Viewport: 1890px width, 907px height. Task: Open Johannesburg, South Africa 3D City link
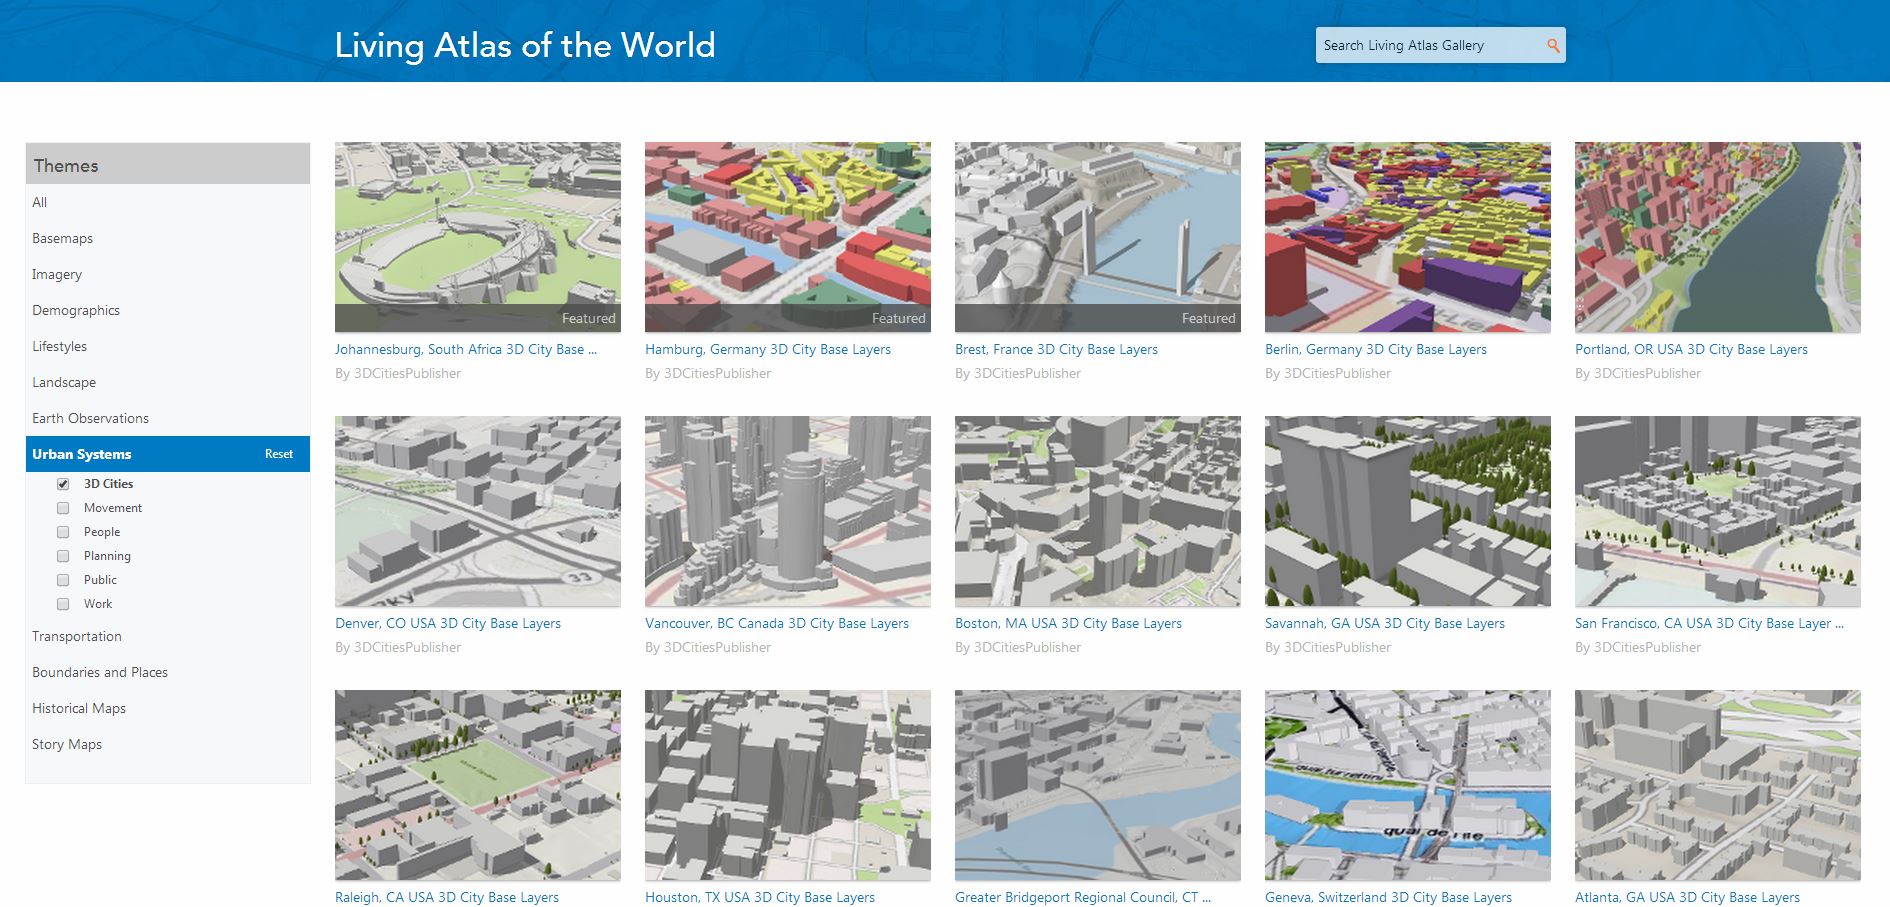(x=466, y=349)
